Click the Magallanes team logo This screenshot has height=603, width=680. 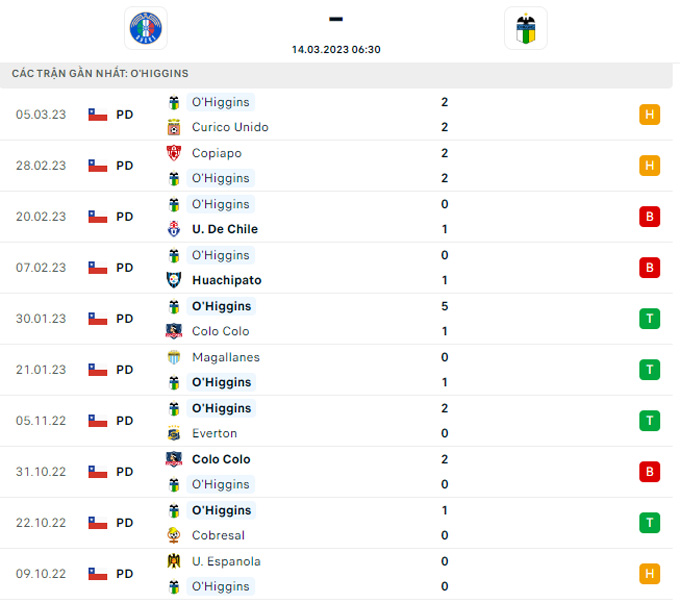(174, 357)
